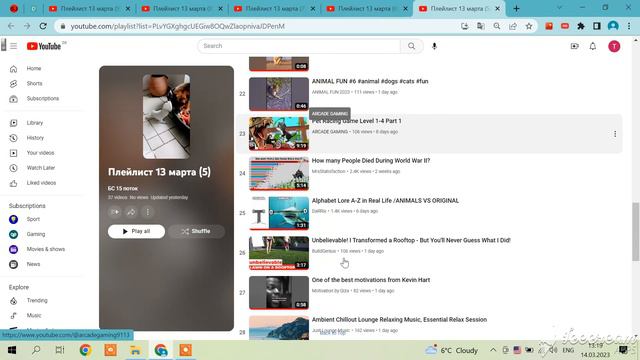The width and height of the screenshot is (640, 360).
Task: Open Chrome three-dot menu
Action: click(629, 26)
